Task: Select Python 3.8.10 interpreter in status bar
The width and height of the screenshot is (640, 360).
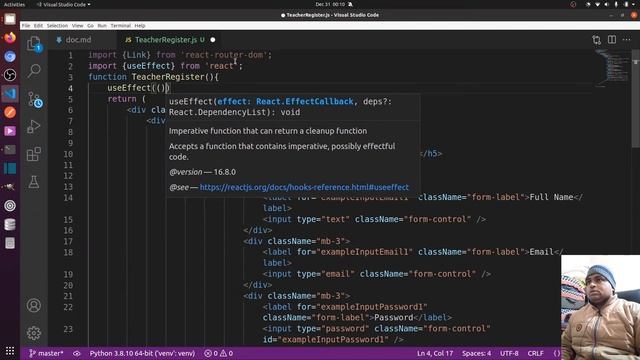Action: pos(142,353)
